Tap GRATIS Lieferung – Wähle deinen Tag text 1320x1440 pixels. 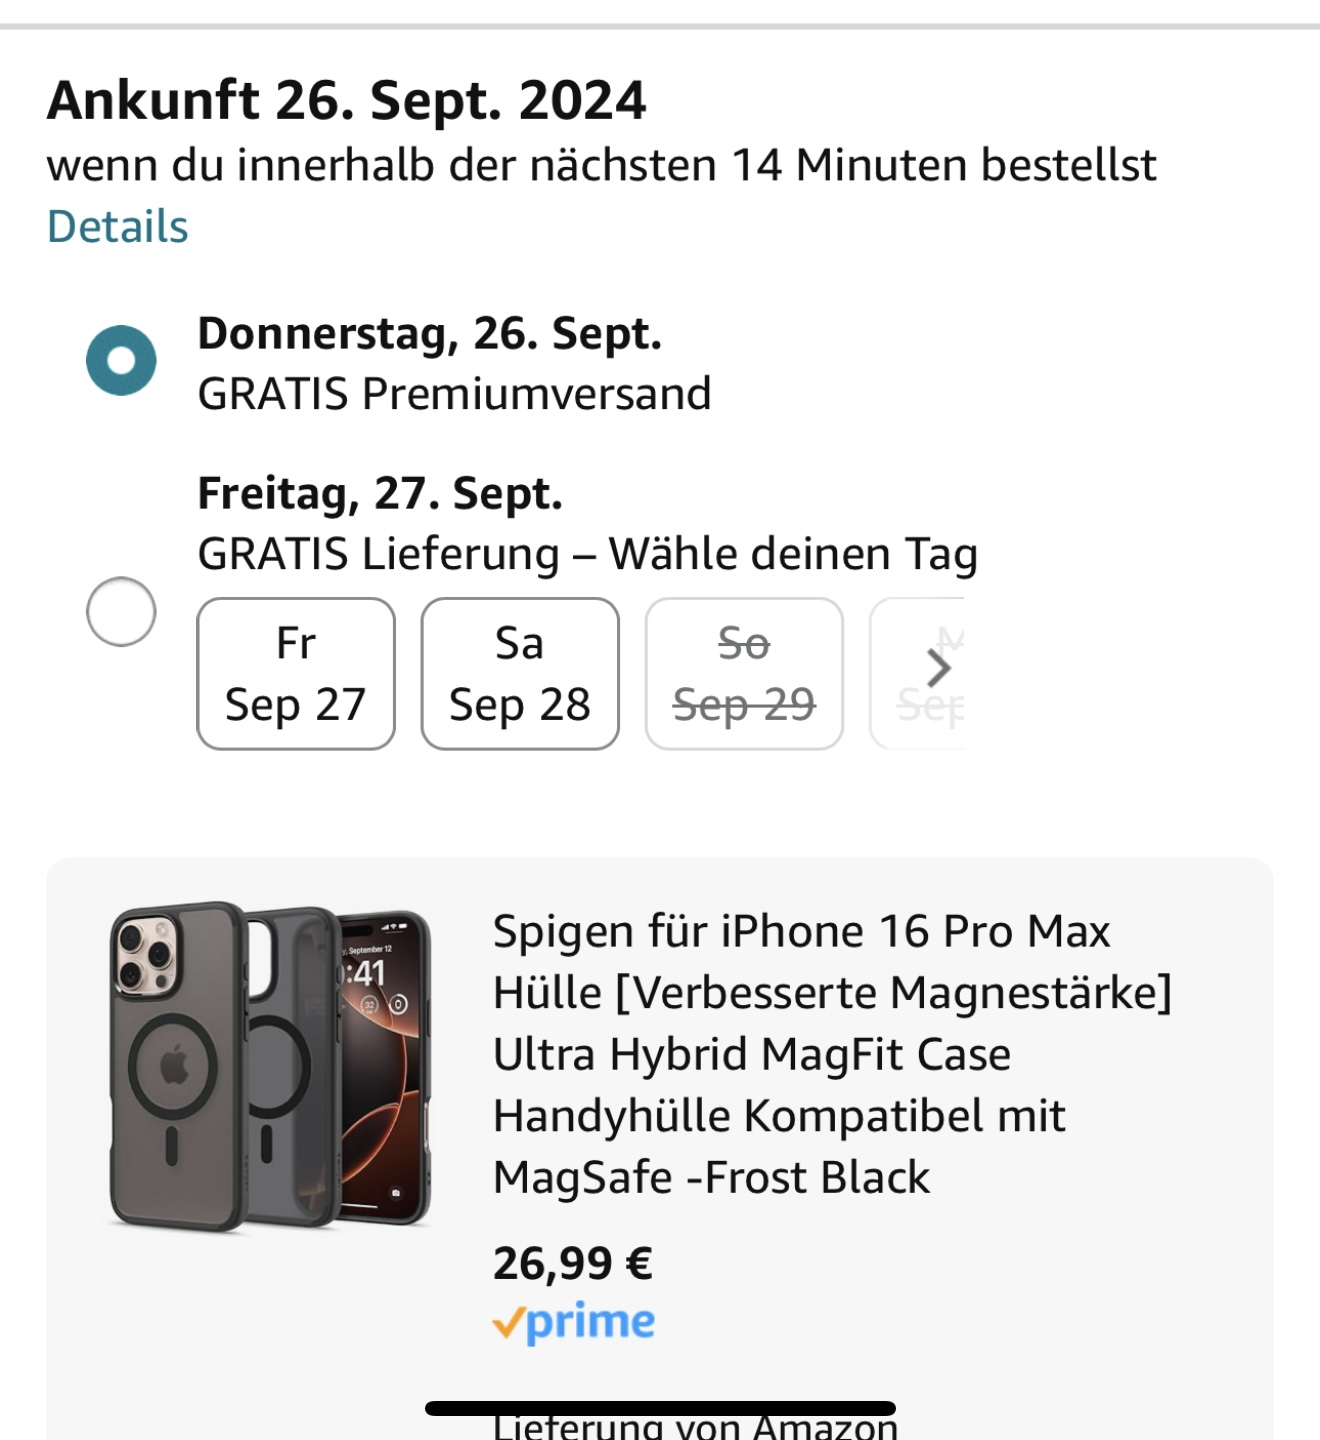587,554
